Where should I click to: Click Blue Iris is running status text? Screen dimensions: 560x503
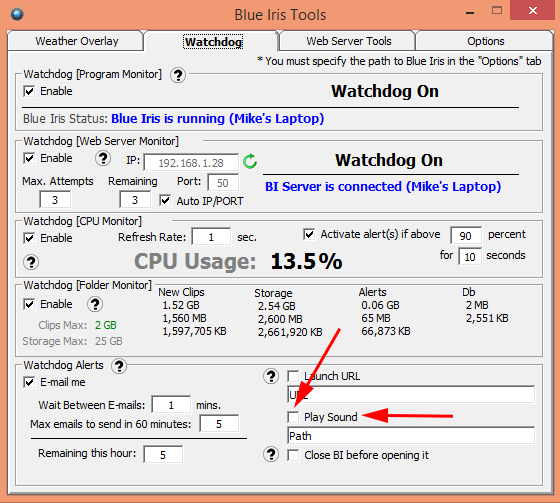pos(218,118)
